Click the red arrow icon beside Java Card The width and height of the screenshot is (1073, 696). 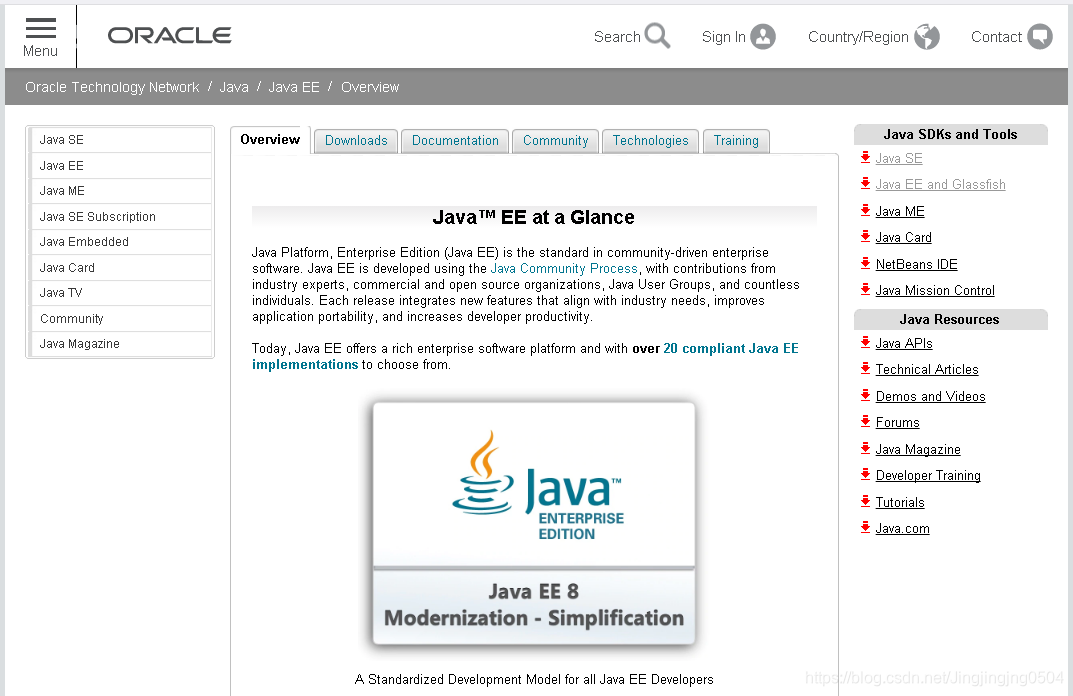tap(866, 237)
